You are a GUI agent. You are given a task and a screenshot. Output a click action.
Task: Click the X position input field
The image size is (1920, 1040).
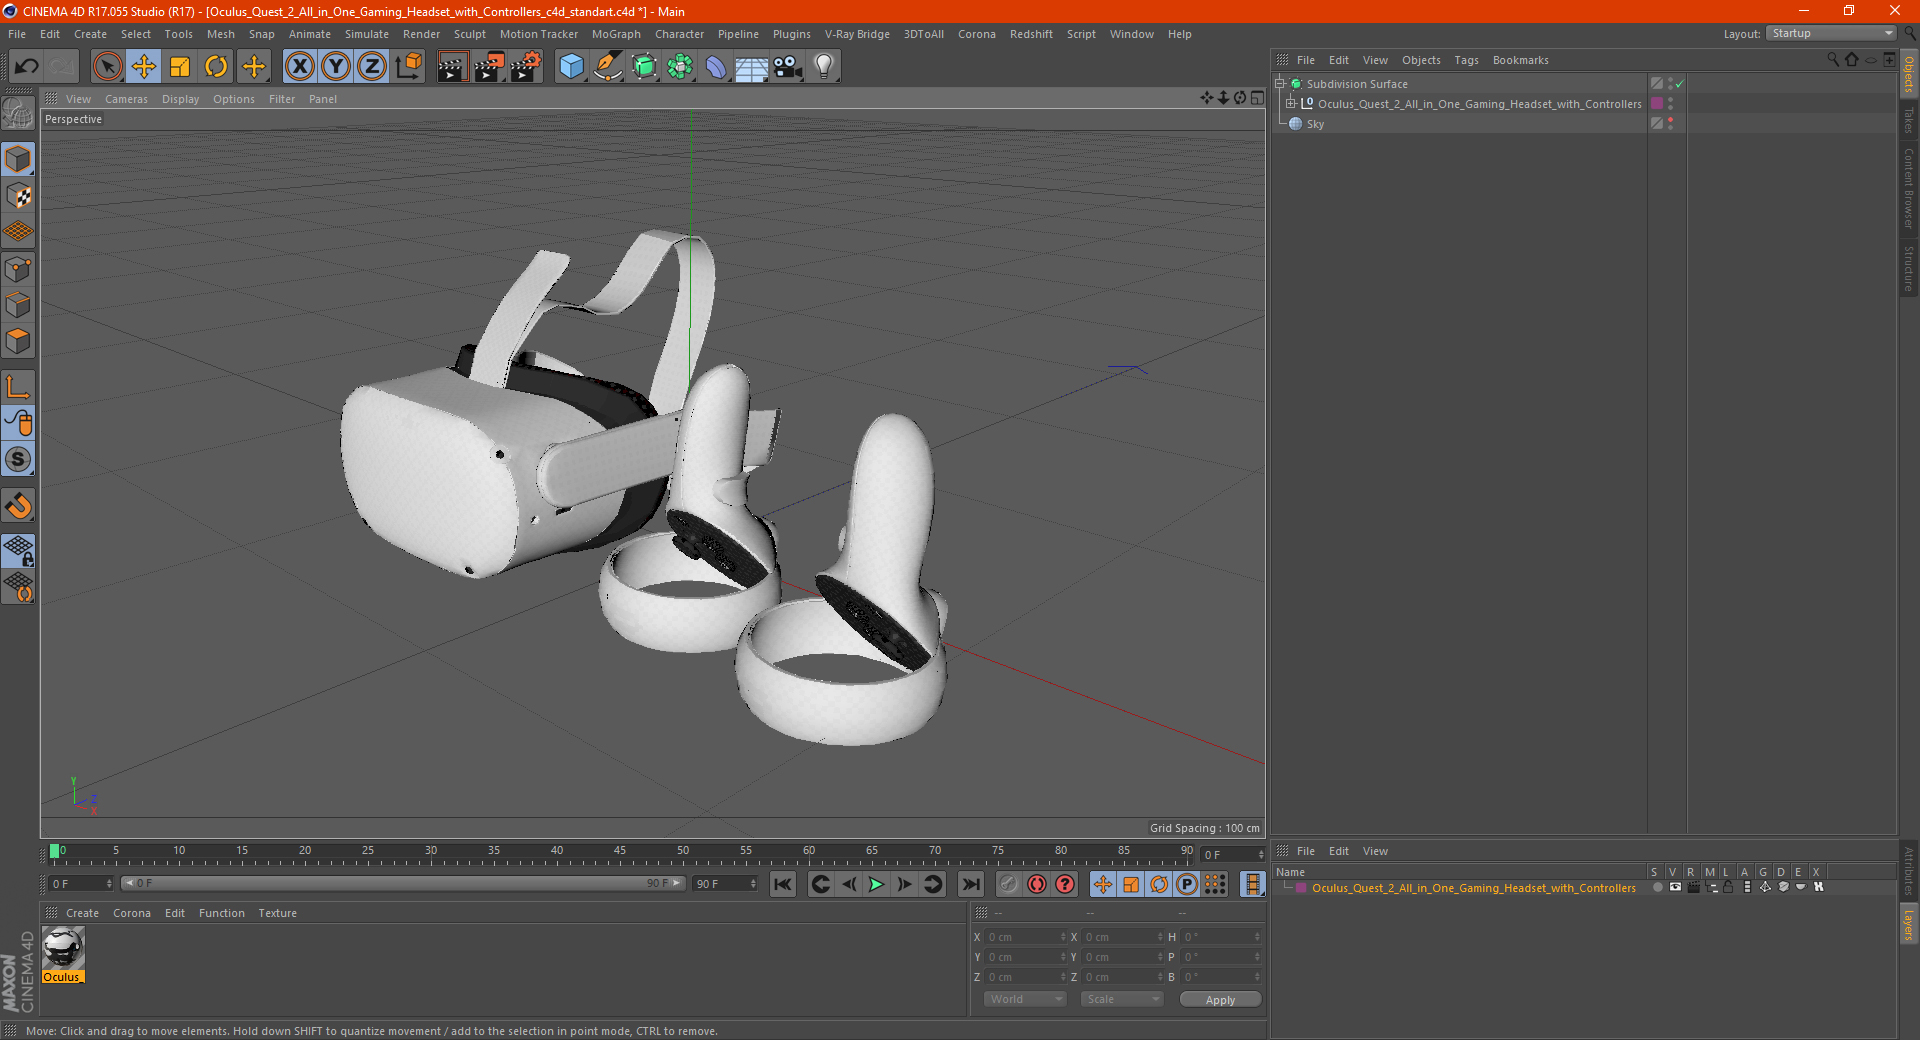click(x=1026, y=937)
